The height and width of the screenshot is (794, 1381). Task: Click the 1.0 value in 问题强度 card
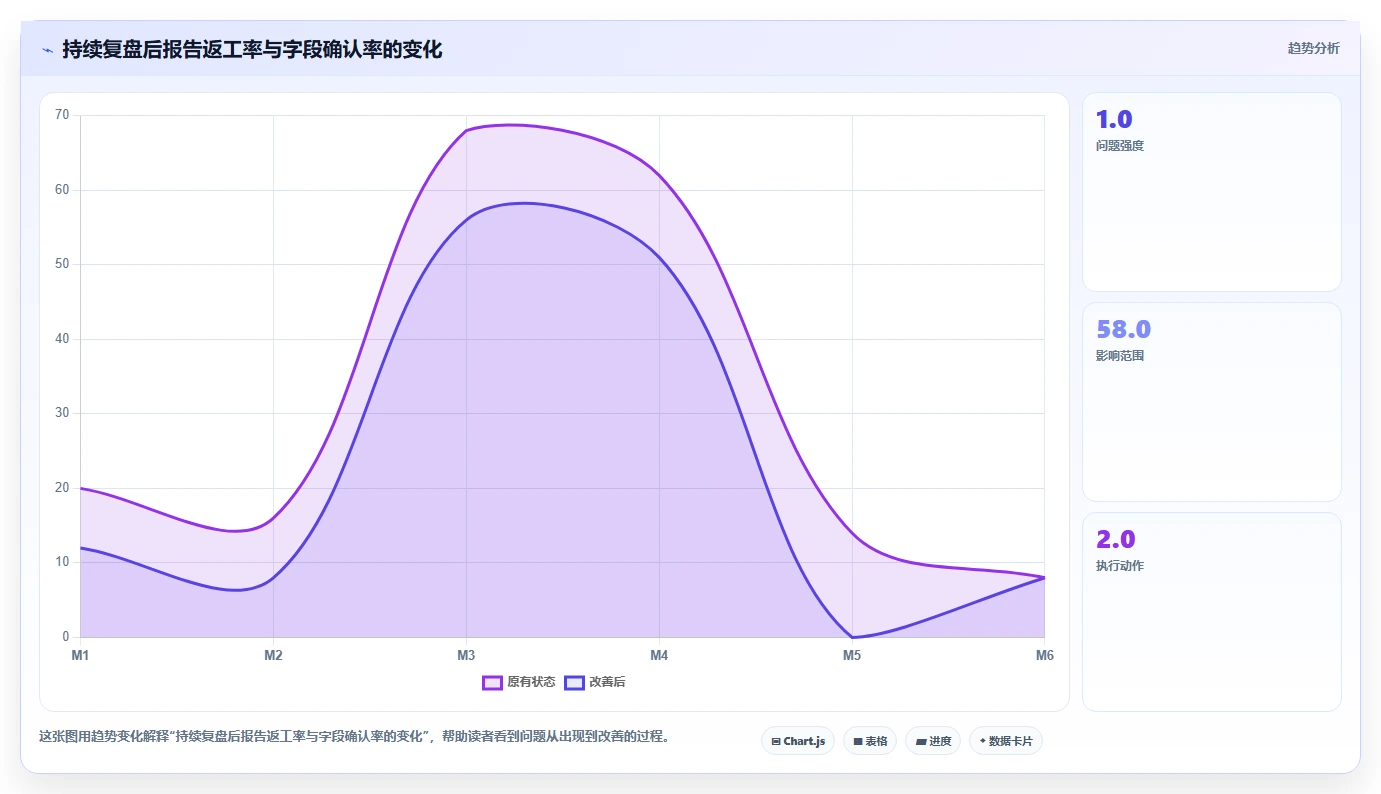(1114, 119)
